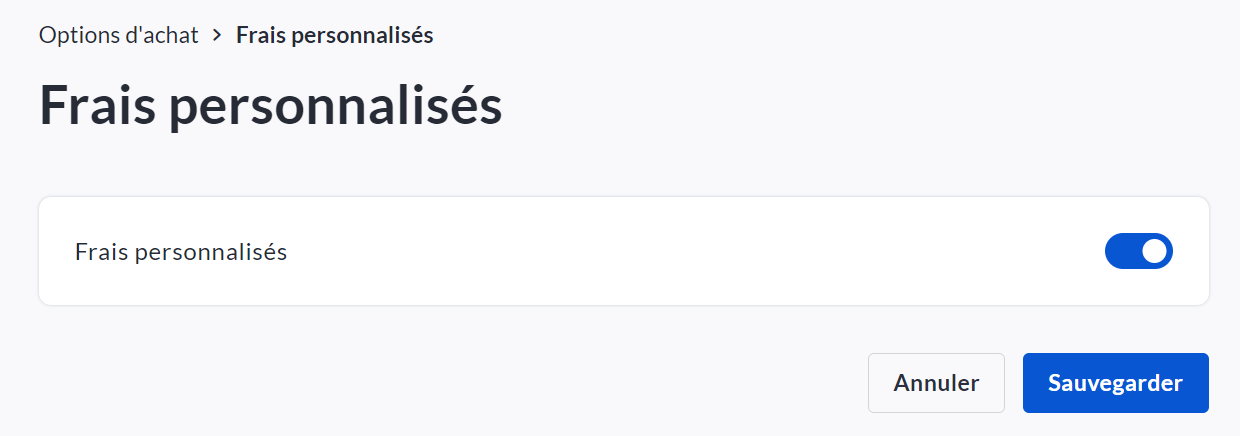Select the bold Frais personnalisés breadcrumb item
The height and width of the screenshot is (436, 1240).
pos(334,35)
